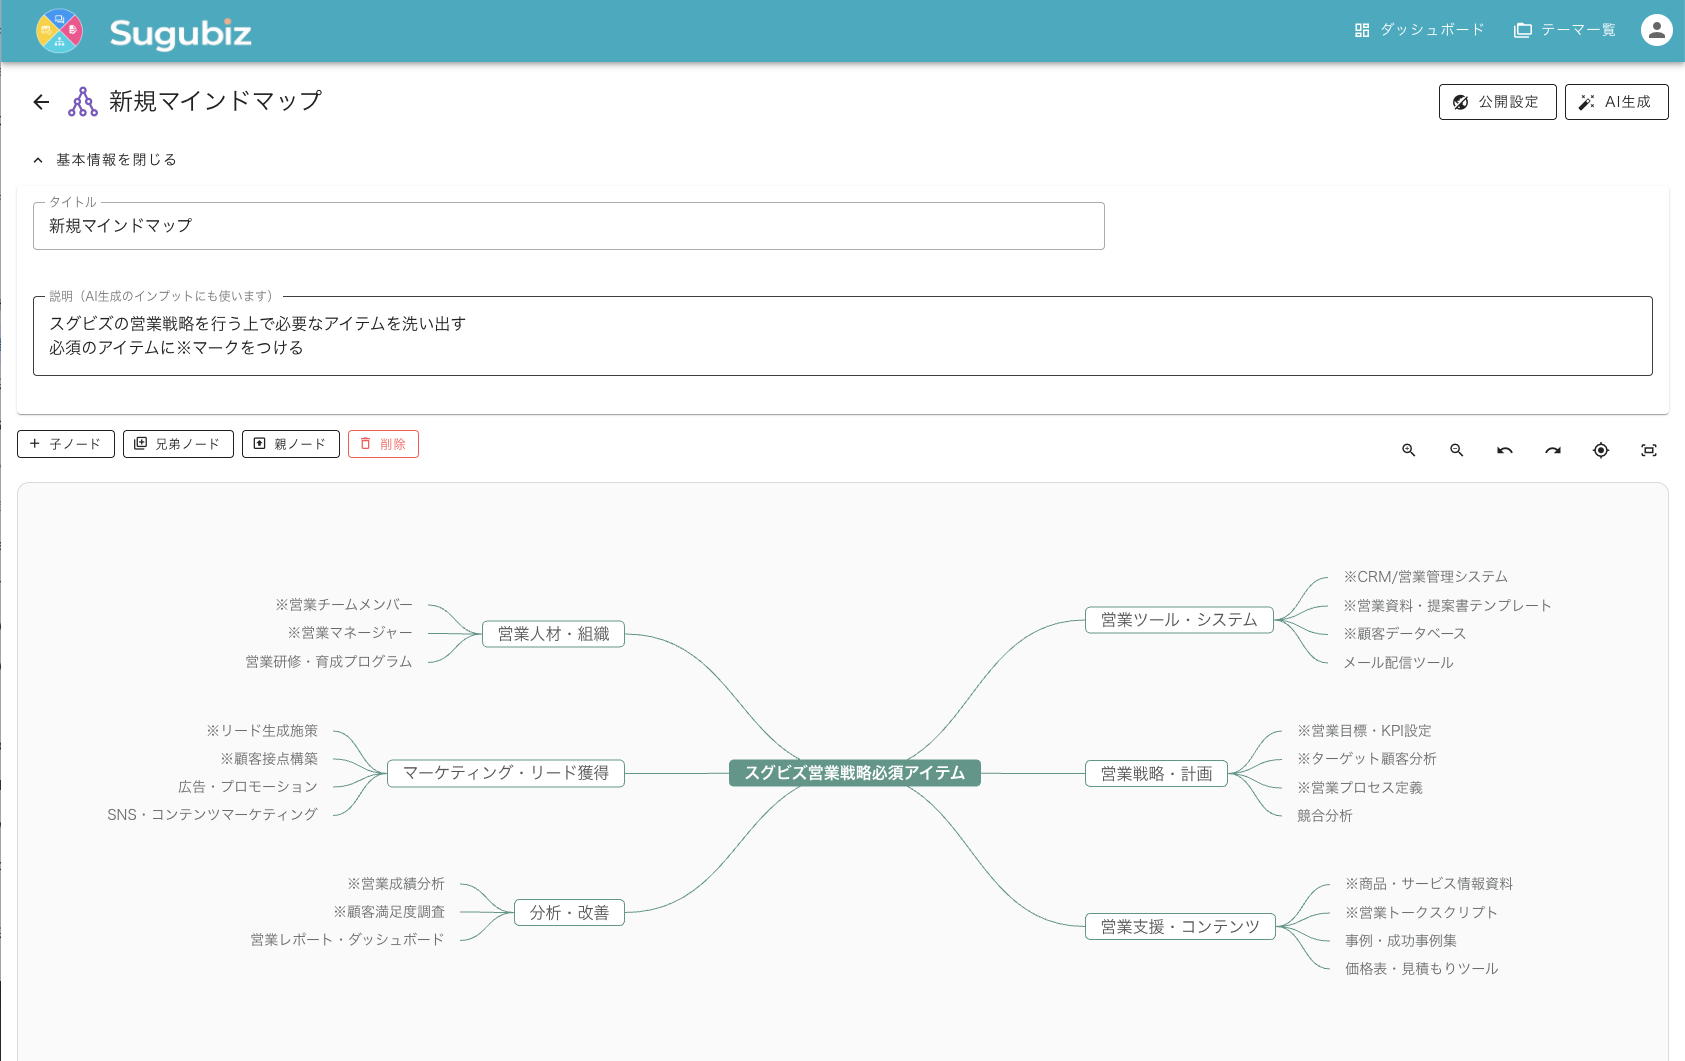Screen dimensions: 1685x1061
Task: Fit the mind map to screen
Action: point(1649,450)
